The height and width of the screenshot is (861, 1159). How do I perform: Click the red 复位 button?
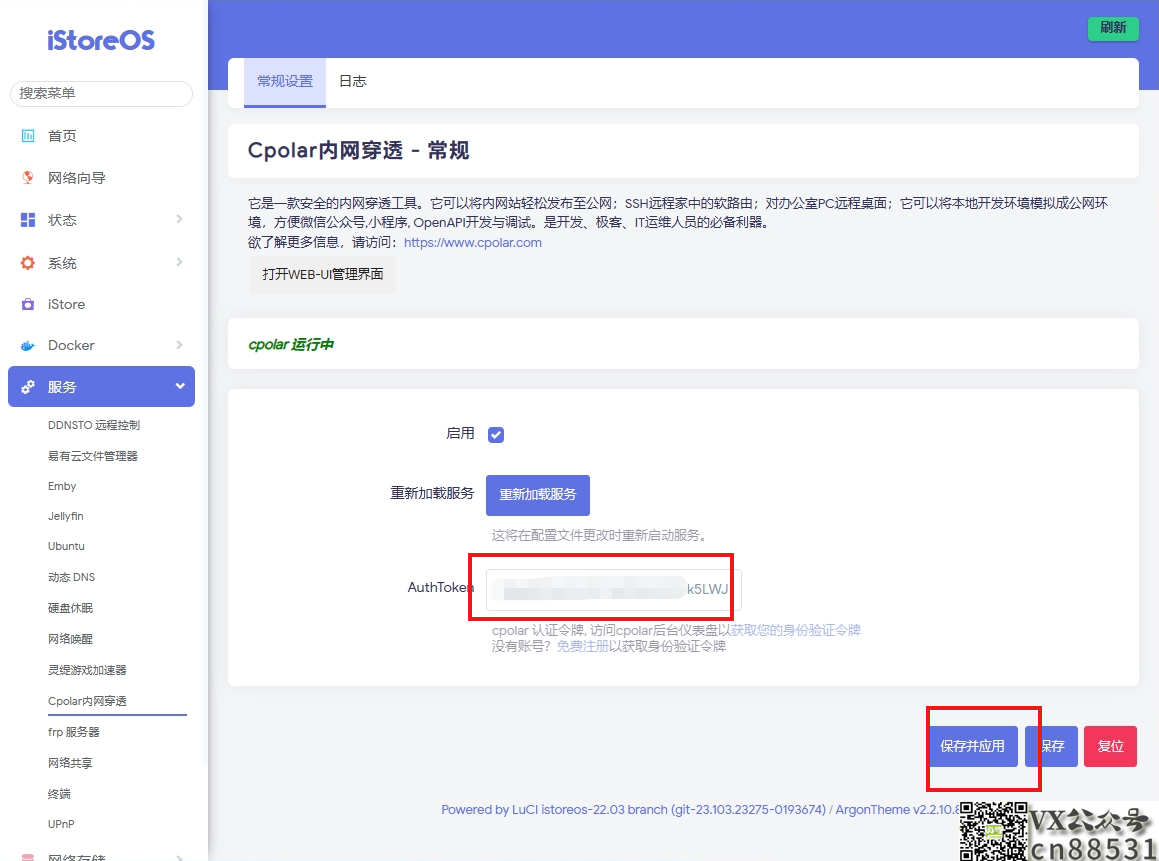point(1110,746)
